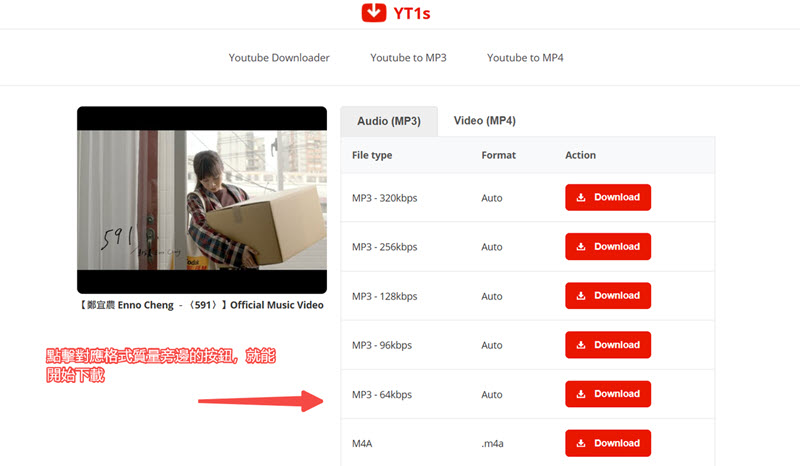Click Auto format in 320kbps row

coord(492,198)
